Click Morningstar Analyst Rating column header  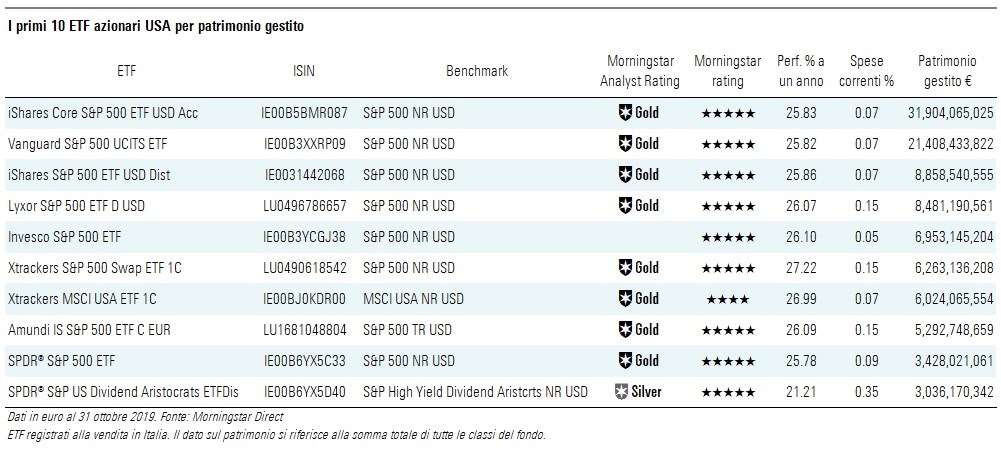639,71
